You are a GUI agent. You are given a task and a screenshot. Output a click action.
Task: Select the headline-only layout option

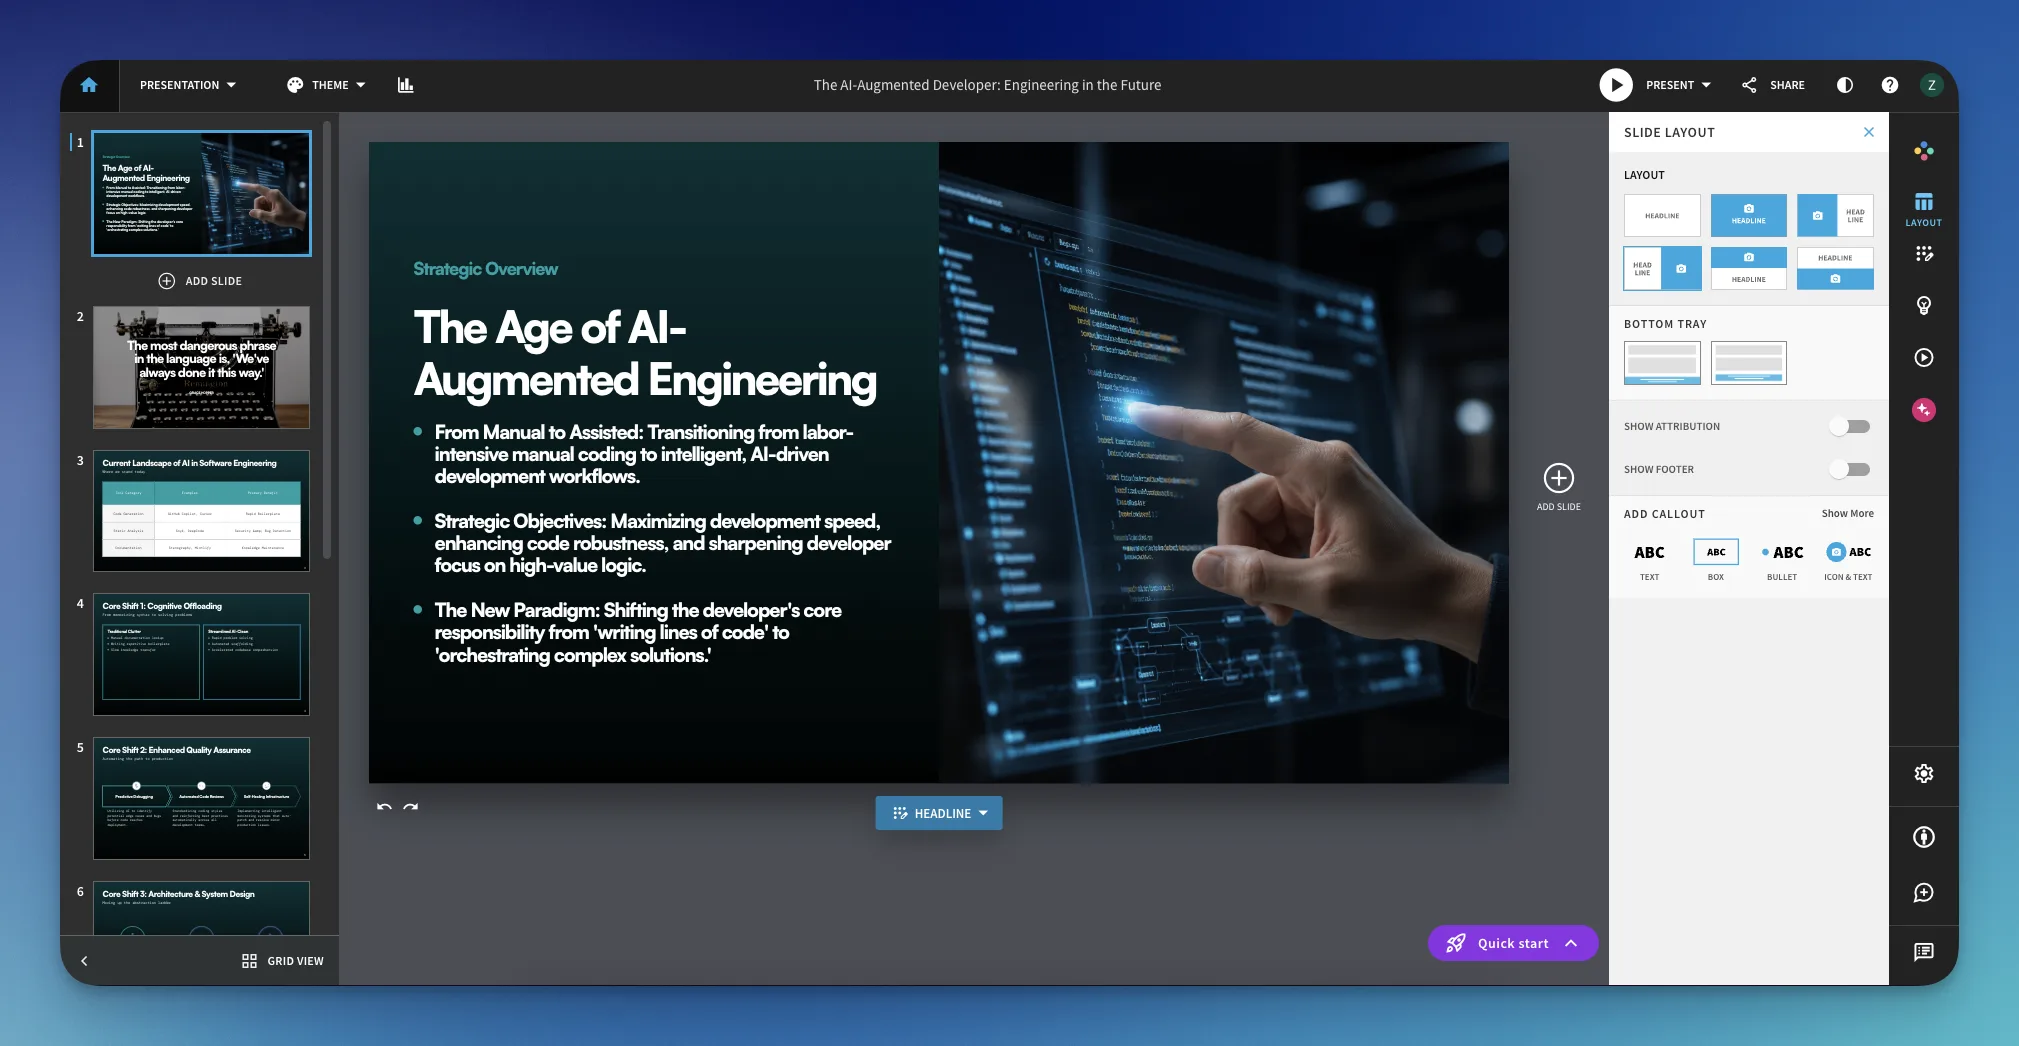click(x=1662, y=215)
